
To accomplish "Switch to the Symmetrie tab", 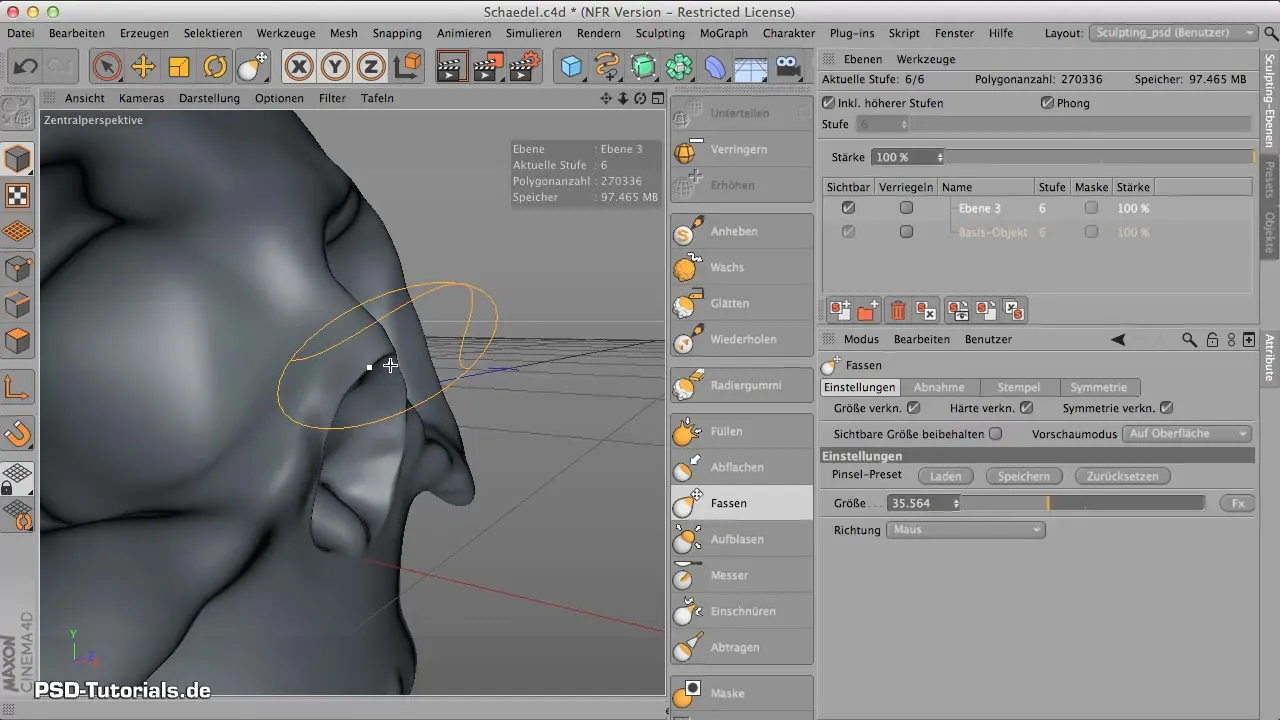I will pos(1099,387).
